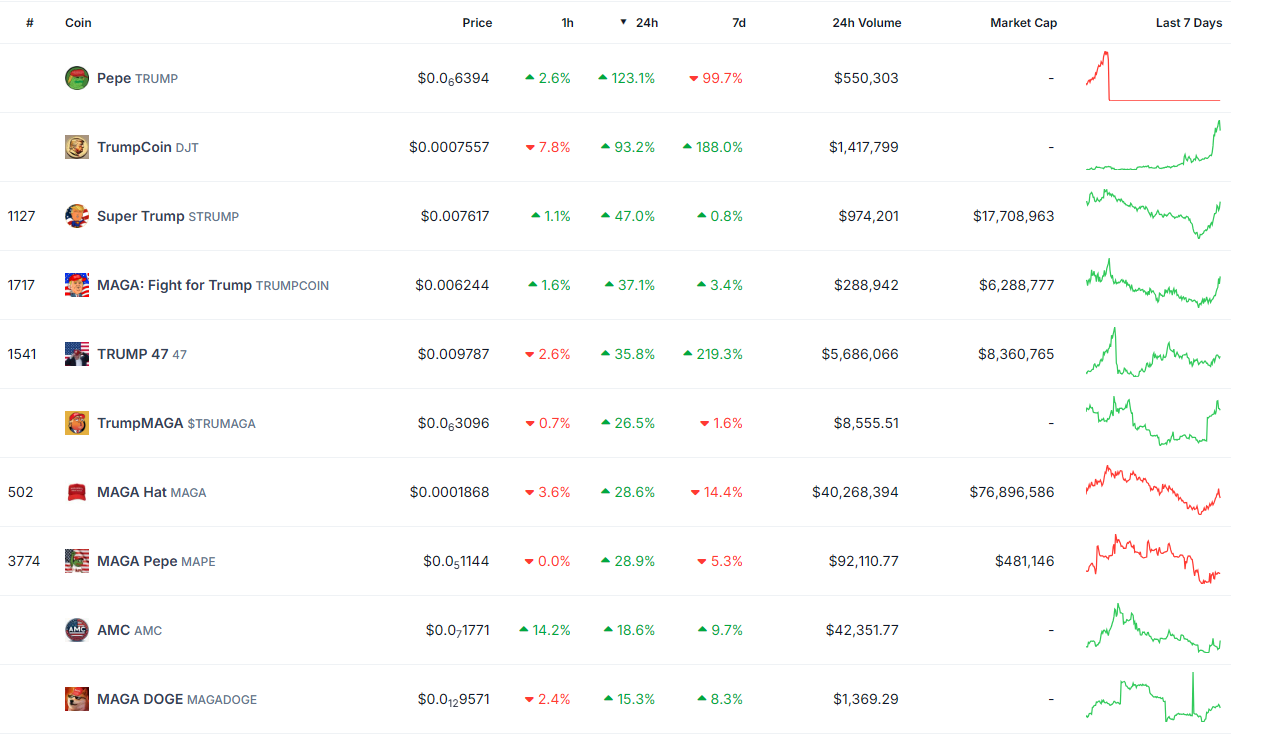
Task: Click the Super Trump coin logo
Action: tap(77, 216)
